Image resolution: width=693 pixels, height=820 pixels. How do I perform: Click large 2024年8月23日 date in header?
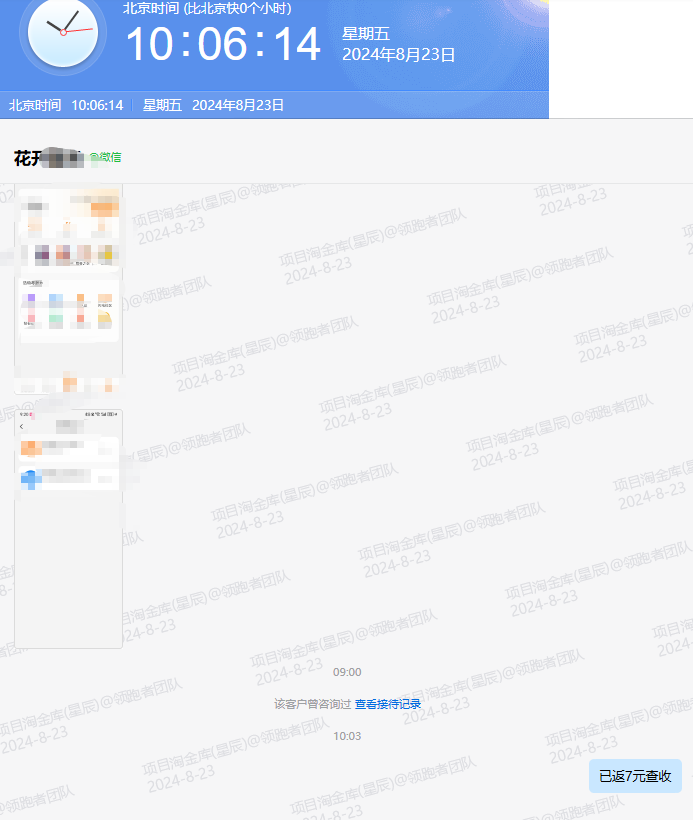pos(398,55)
